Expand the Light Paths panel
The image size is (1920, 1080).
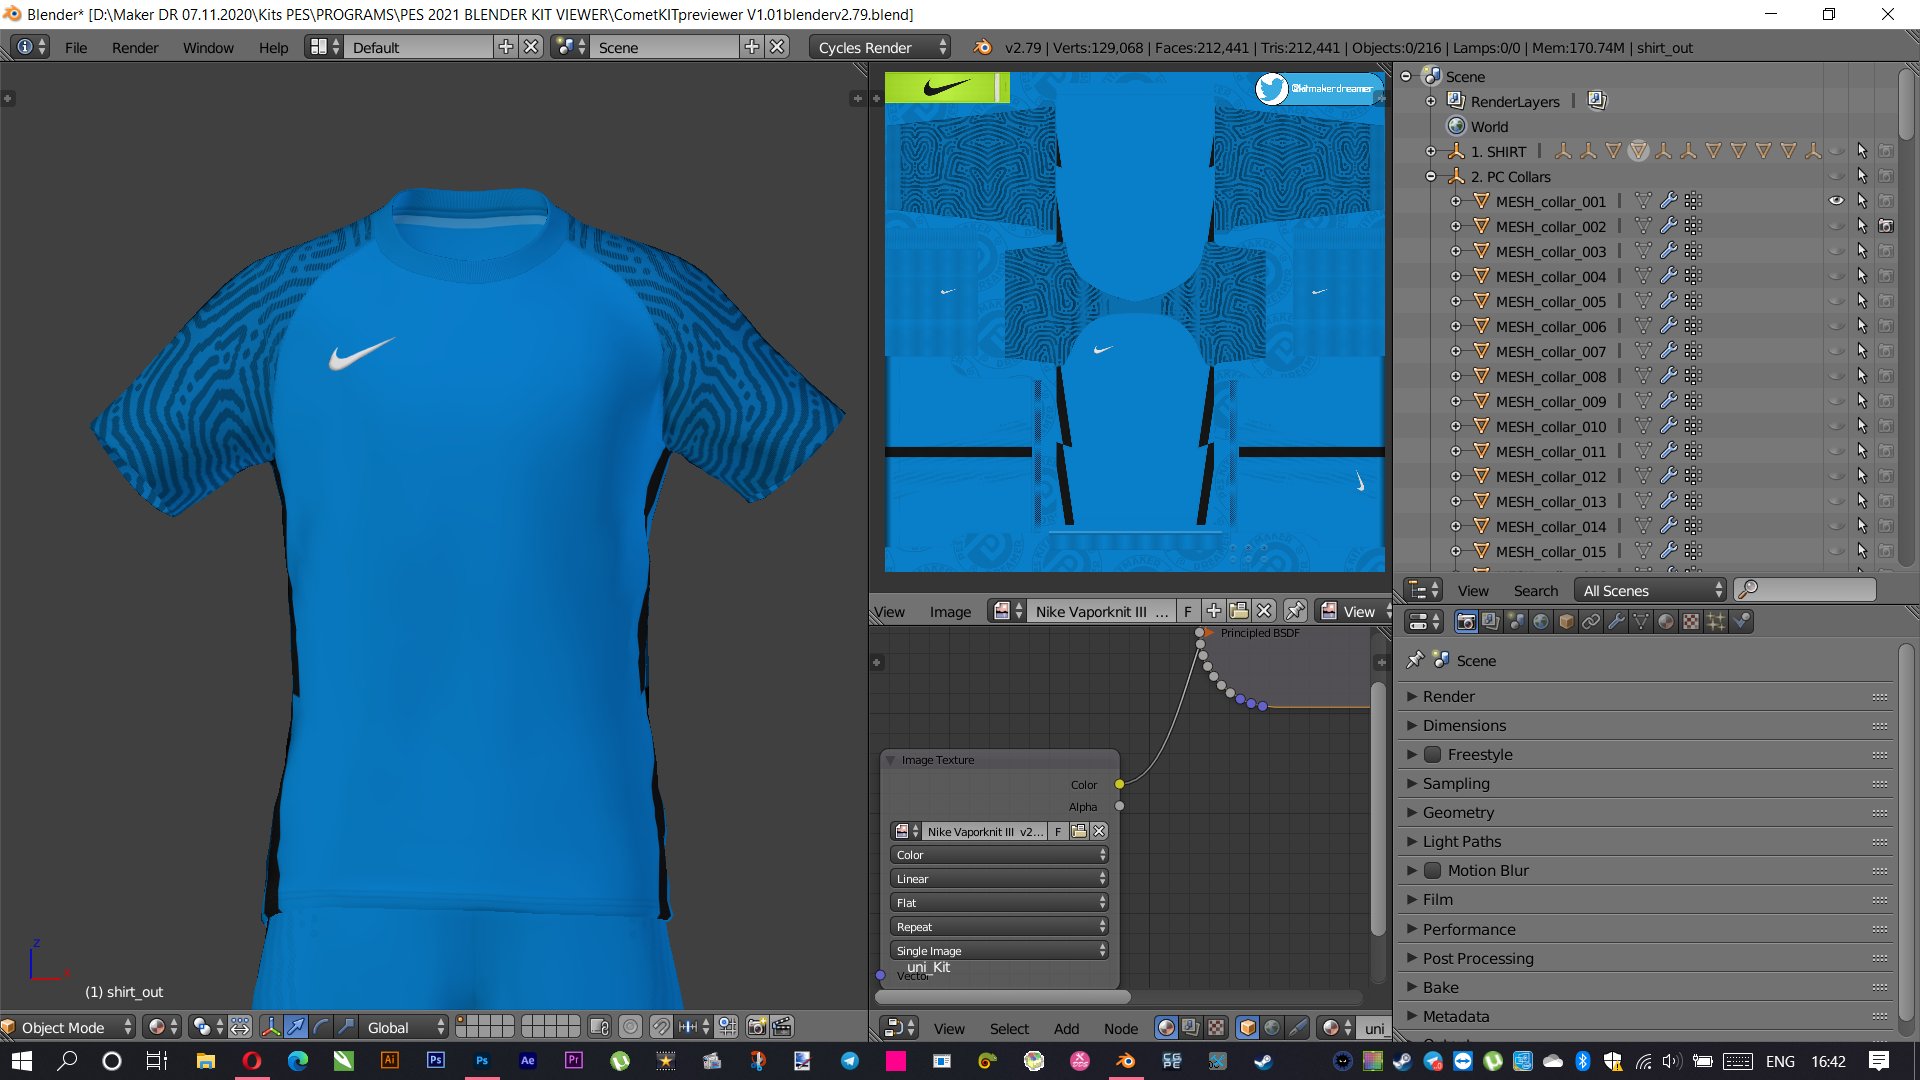(1461, 842)
